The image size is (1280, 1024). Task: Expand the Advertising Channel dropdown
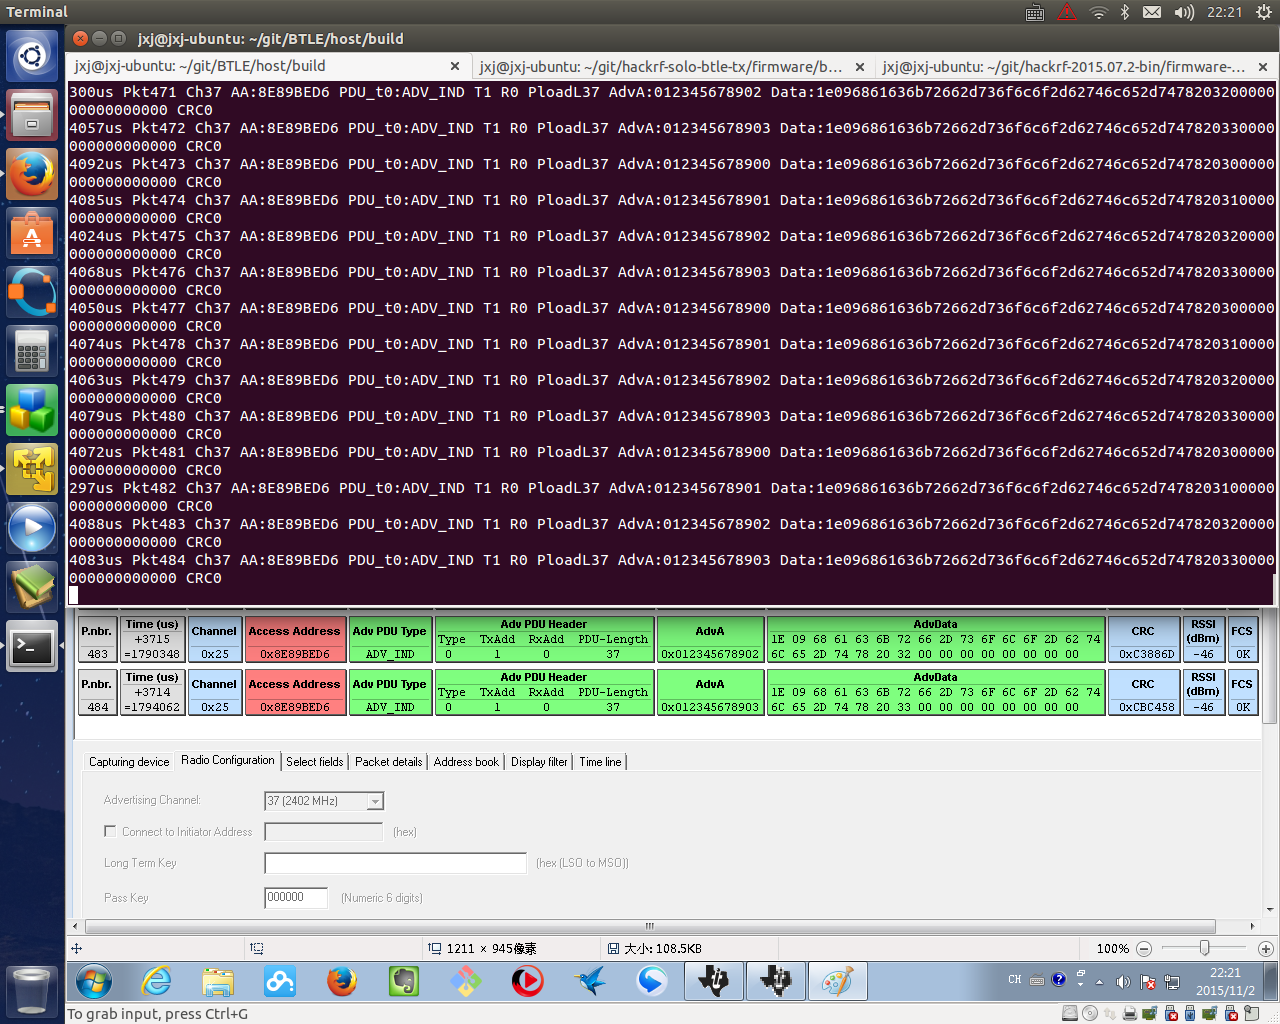point(375,801)
